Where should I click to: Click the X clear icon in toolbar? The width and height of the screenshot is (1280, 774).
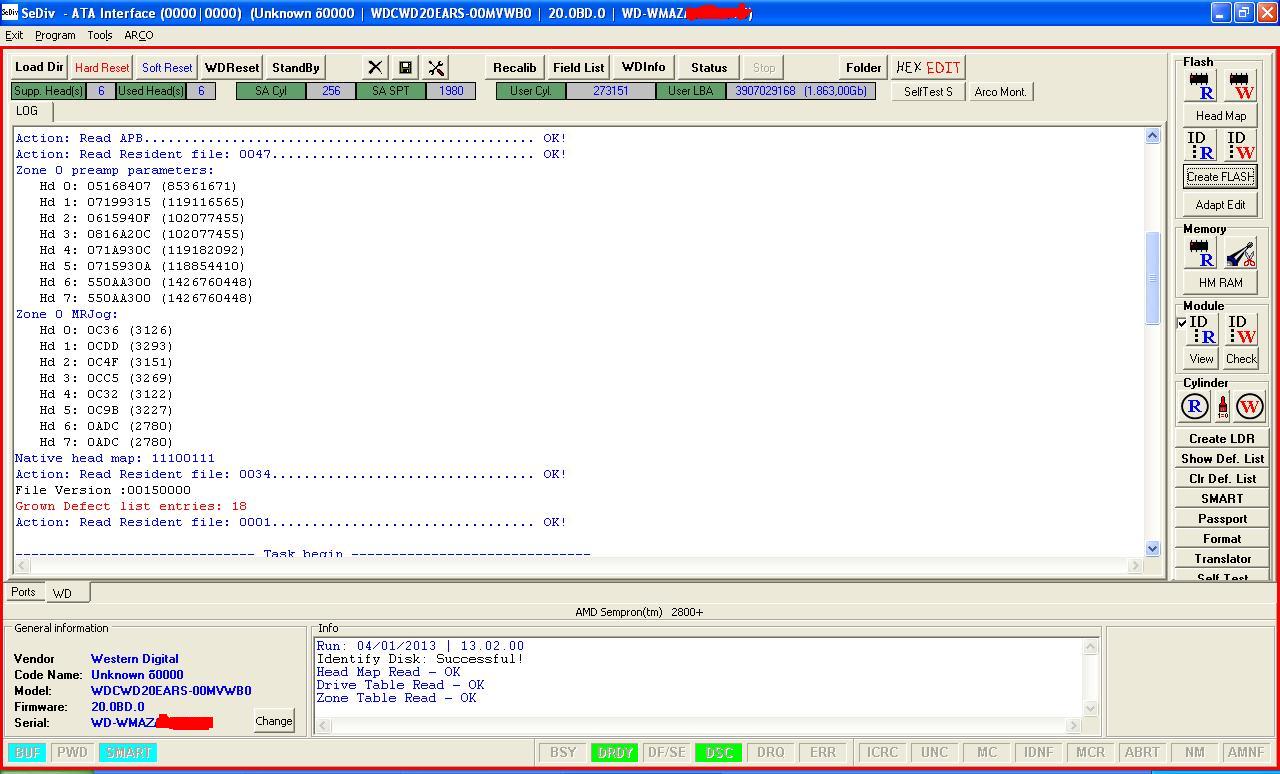tap(375, 67)
